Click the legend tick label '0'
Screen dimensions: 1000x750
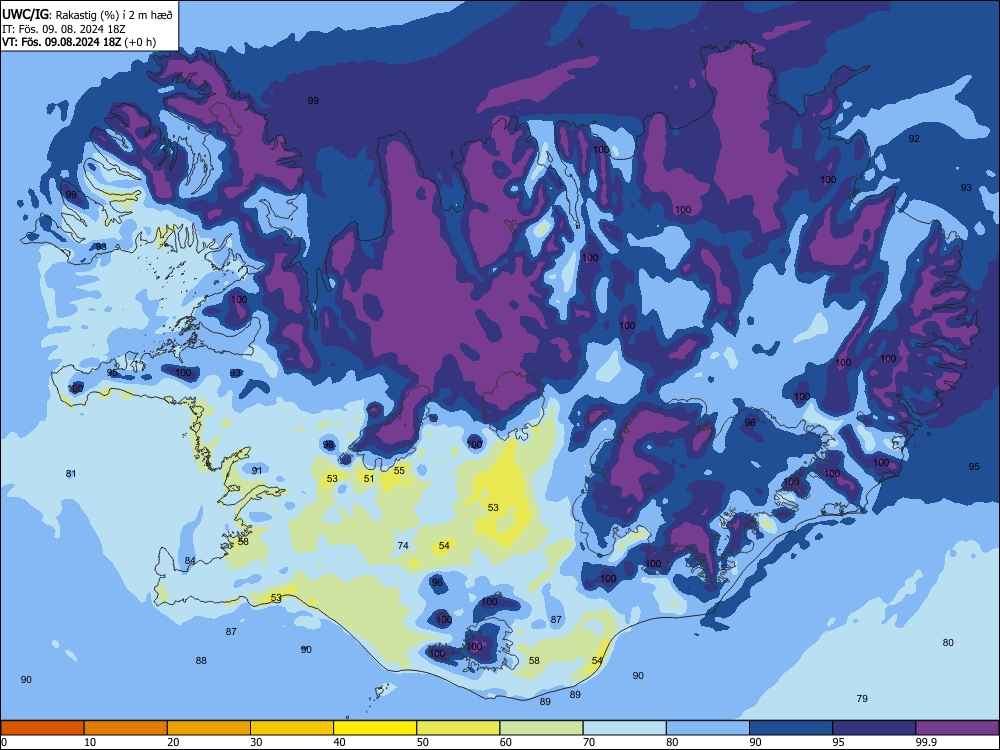(4, 742)
